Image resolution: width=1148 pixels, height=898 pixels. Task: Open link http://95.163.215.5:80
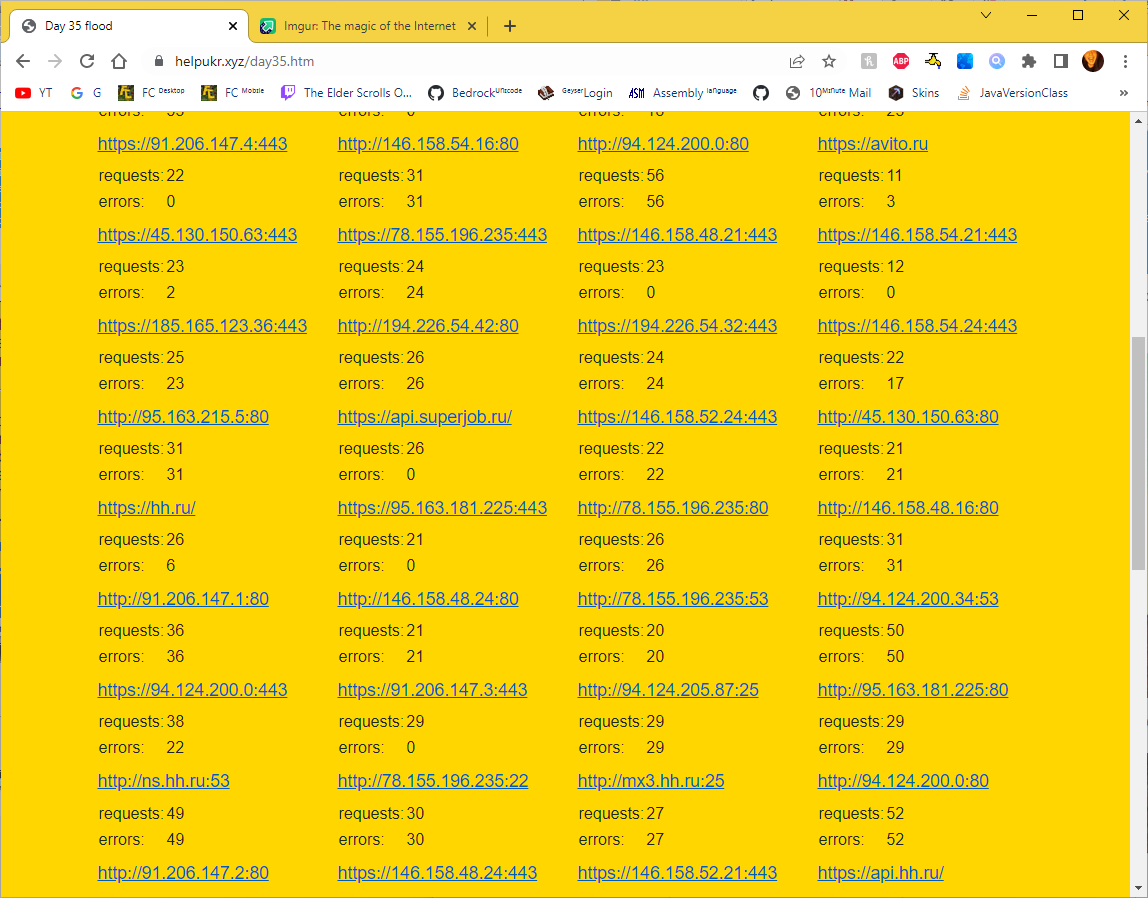(183, 417)
